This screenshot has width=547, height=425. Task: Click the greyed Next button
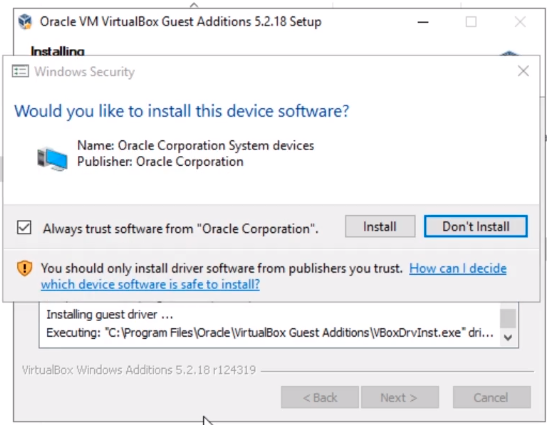click(x=400, y=397)
